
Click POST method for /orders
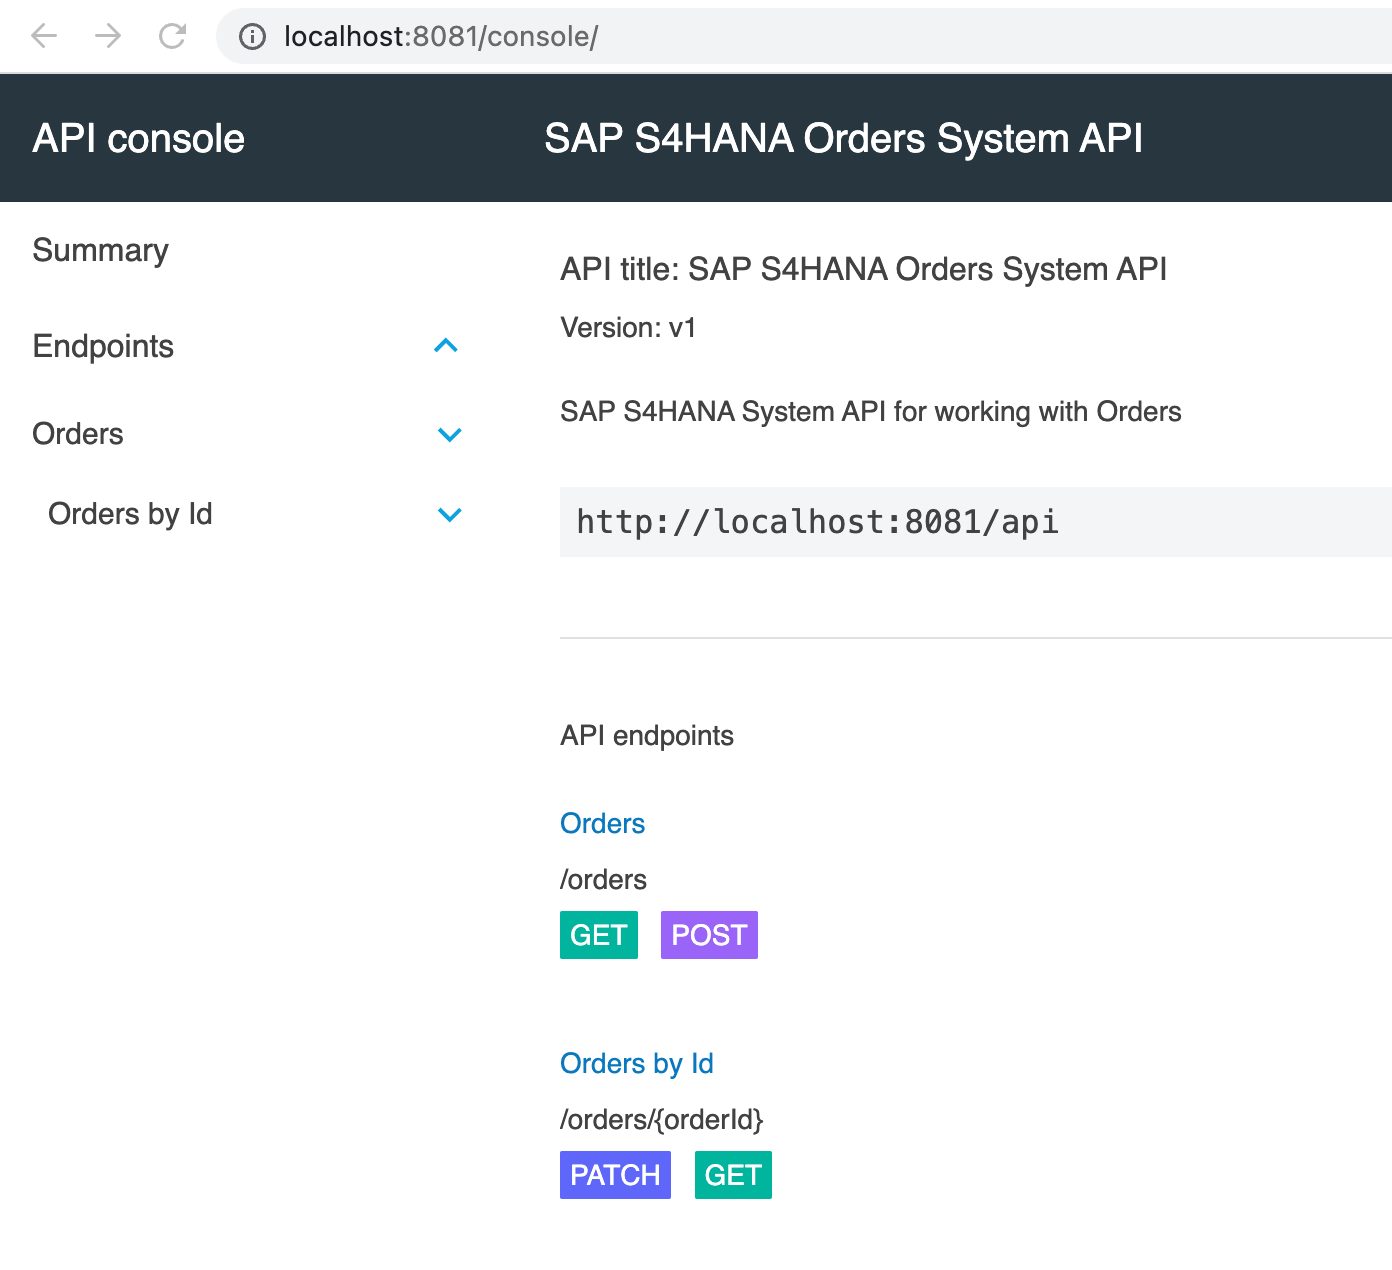point(709,935)
